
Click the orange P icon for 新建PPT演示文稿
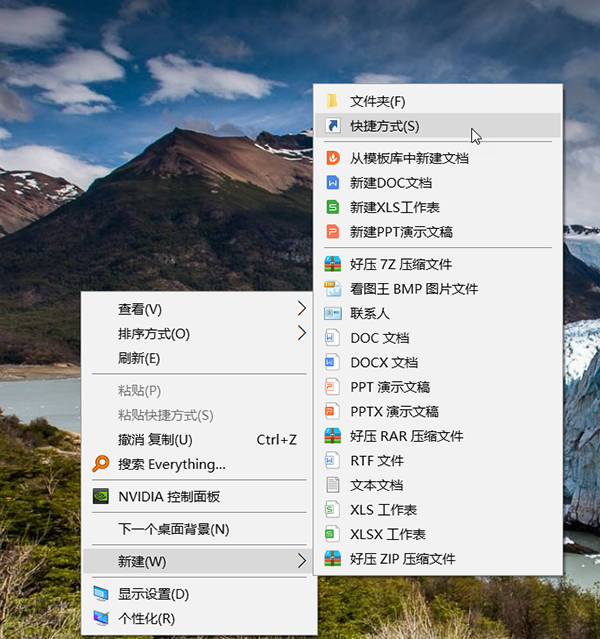(333, 232)
